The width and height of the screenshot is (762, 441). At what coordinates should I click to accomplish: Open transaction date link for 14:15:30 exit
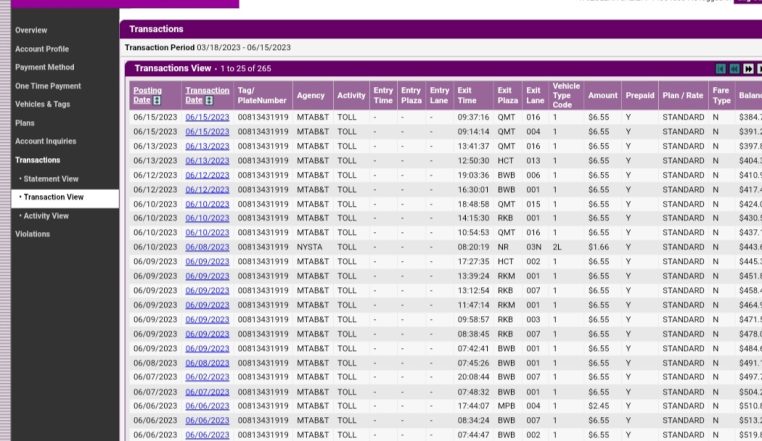pos(207,218)
